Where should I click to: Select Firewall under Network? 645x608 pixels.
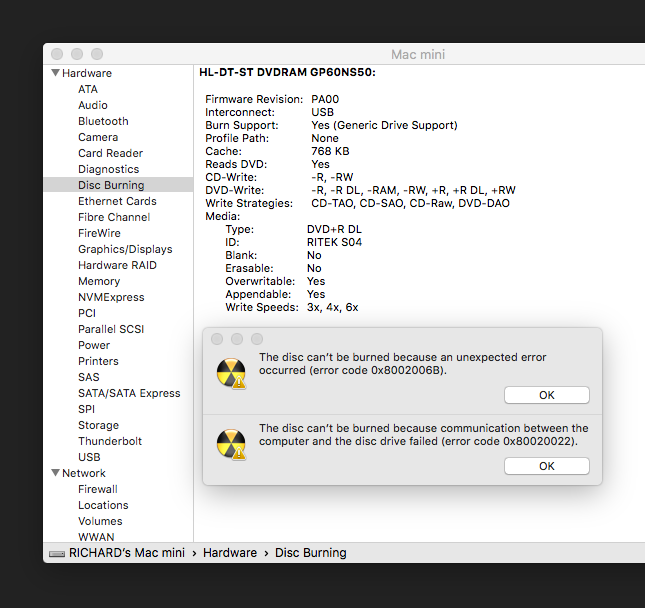(x=98, y=489)
